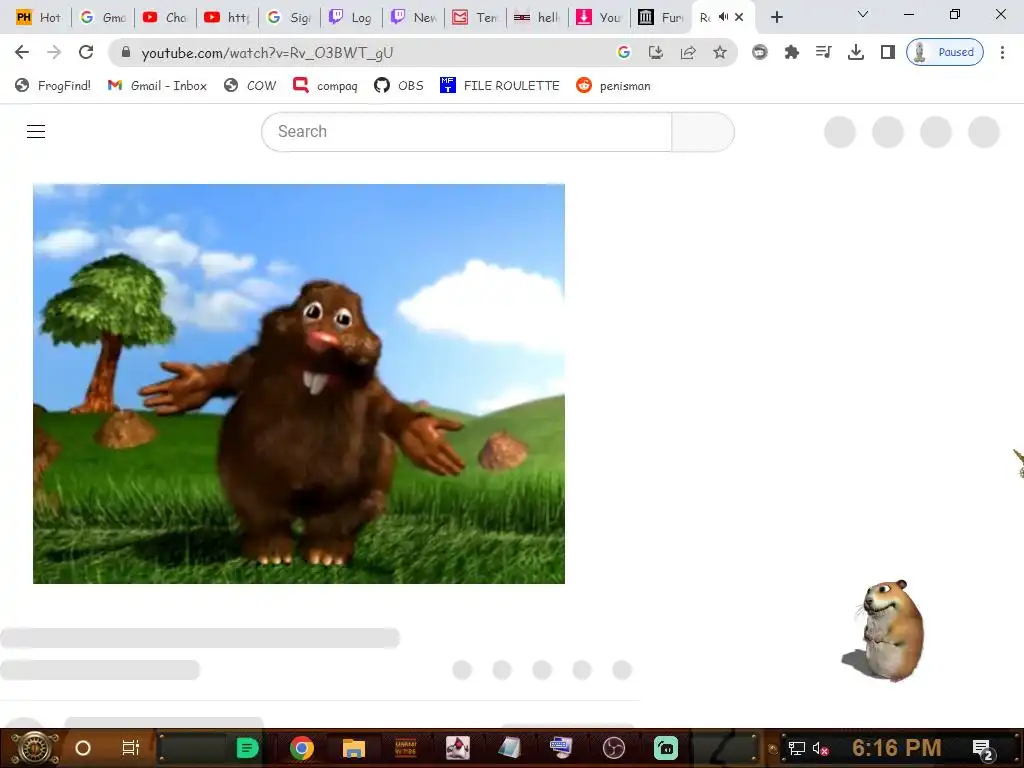Open the Gmail - Inbox bookmark
The height and width of the screenshot is (768, 1024).
tap(157, 86)
